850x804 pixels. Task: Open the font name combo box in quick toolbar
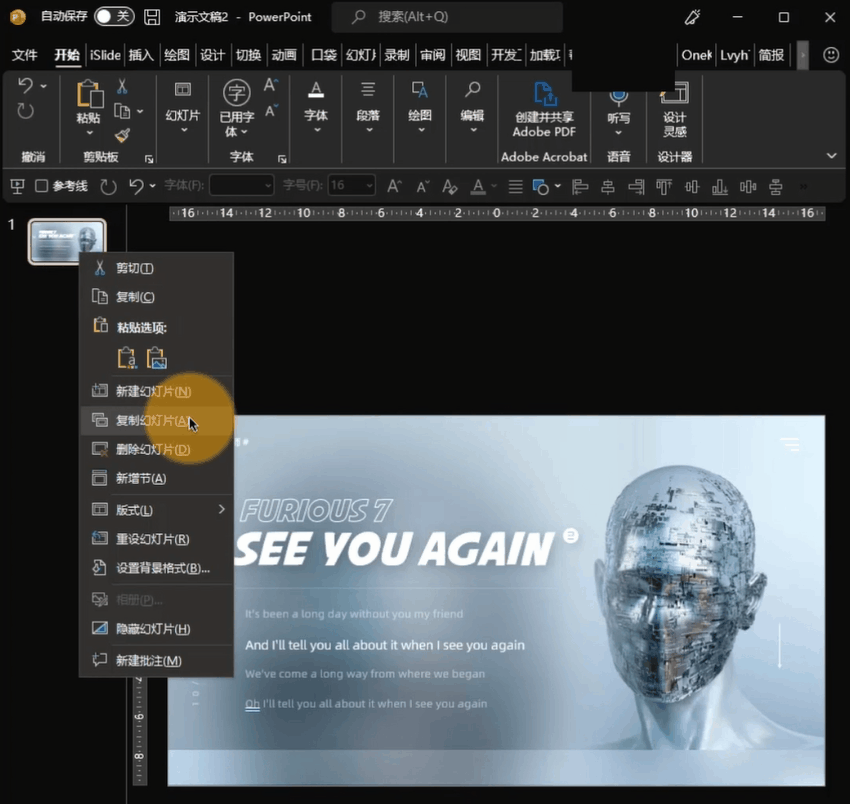(241, 185)
